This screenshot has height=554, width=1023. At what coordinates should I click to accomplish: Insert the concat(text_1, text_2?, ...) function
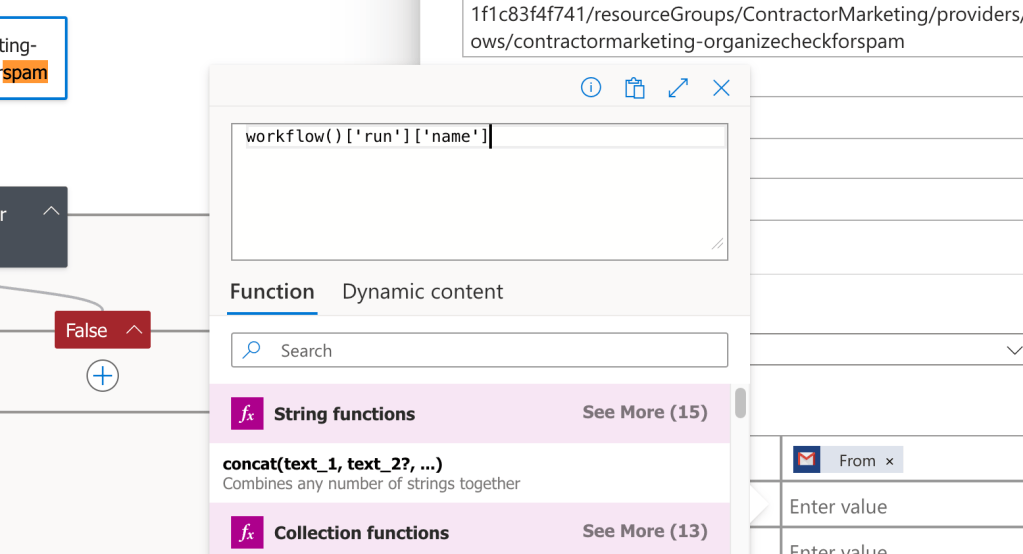(x=470, y=473)
